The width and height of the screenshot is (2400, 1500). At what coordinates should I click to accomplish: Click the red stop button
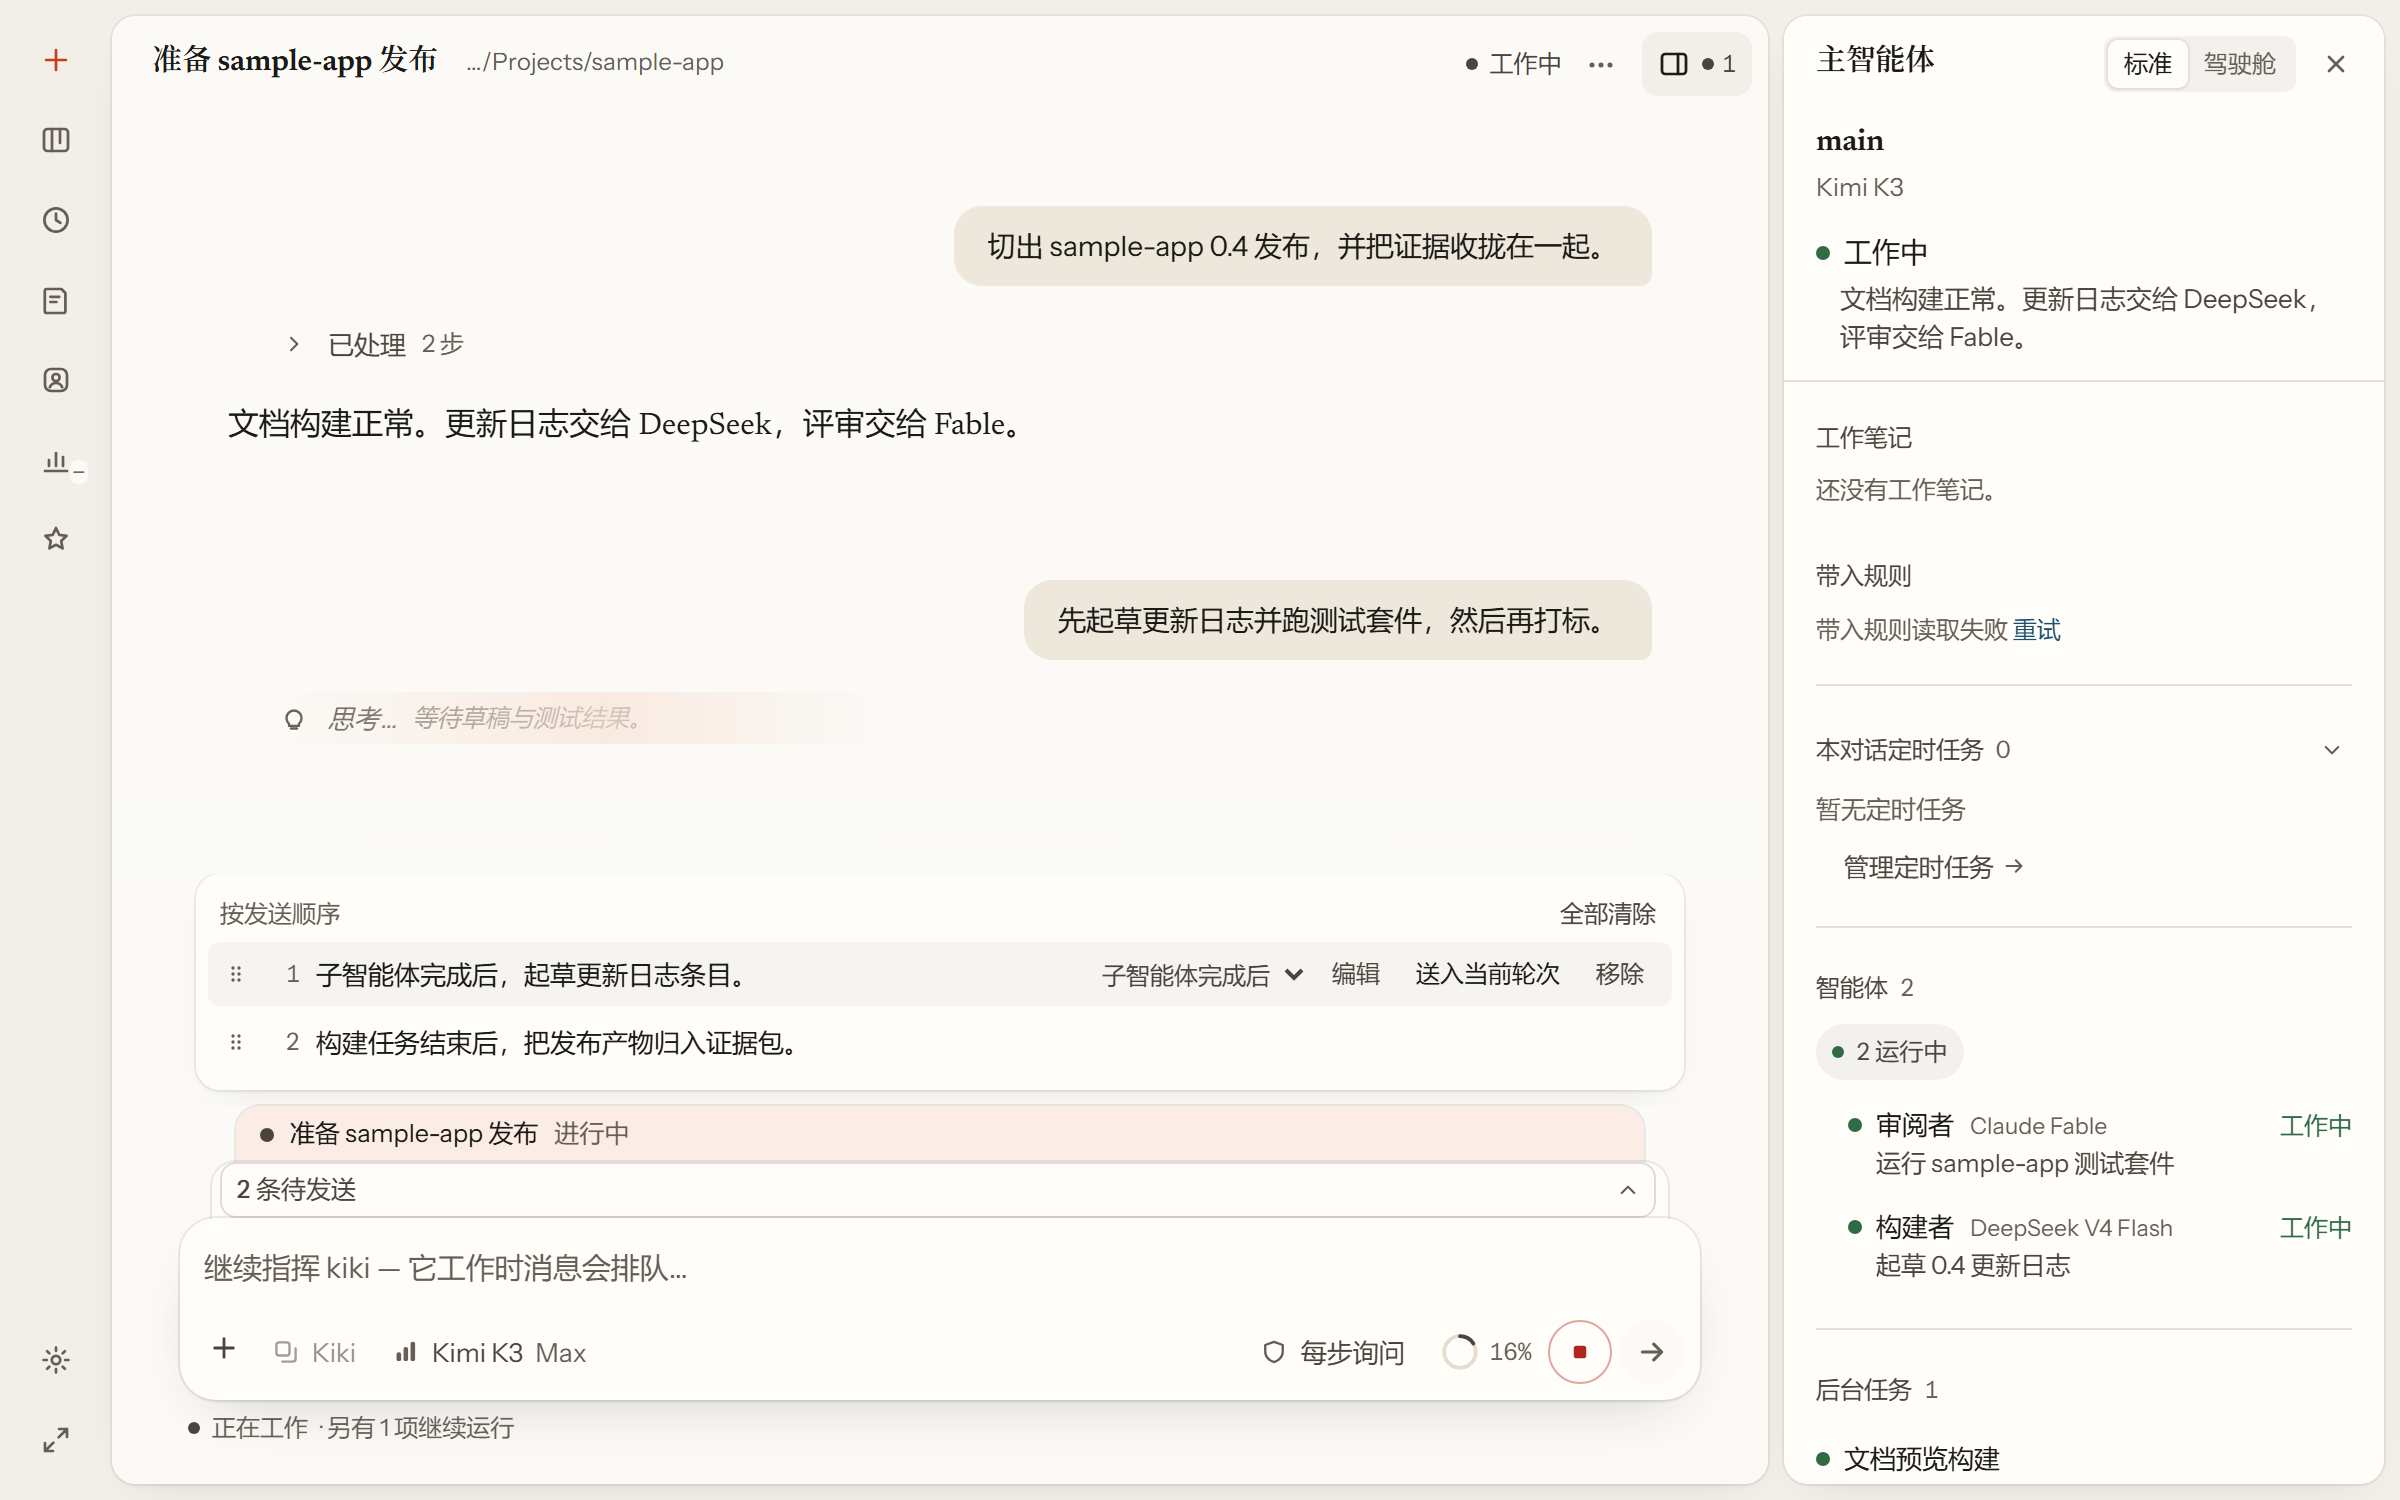[x=1580, y=1352]
